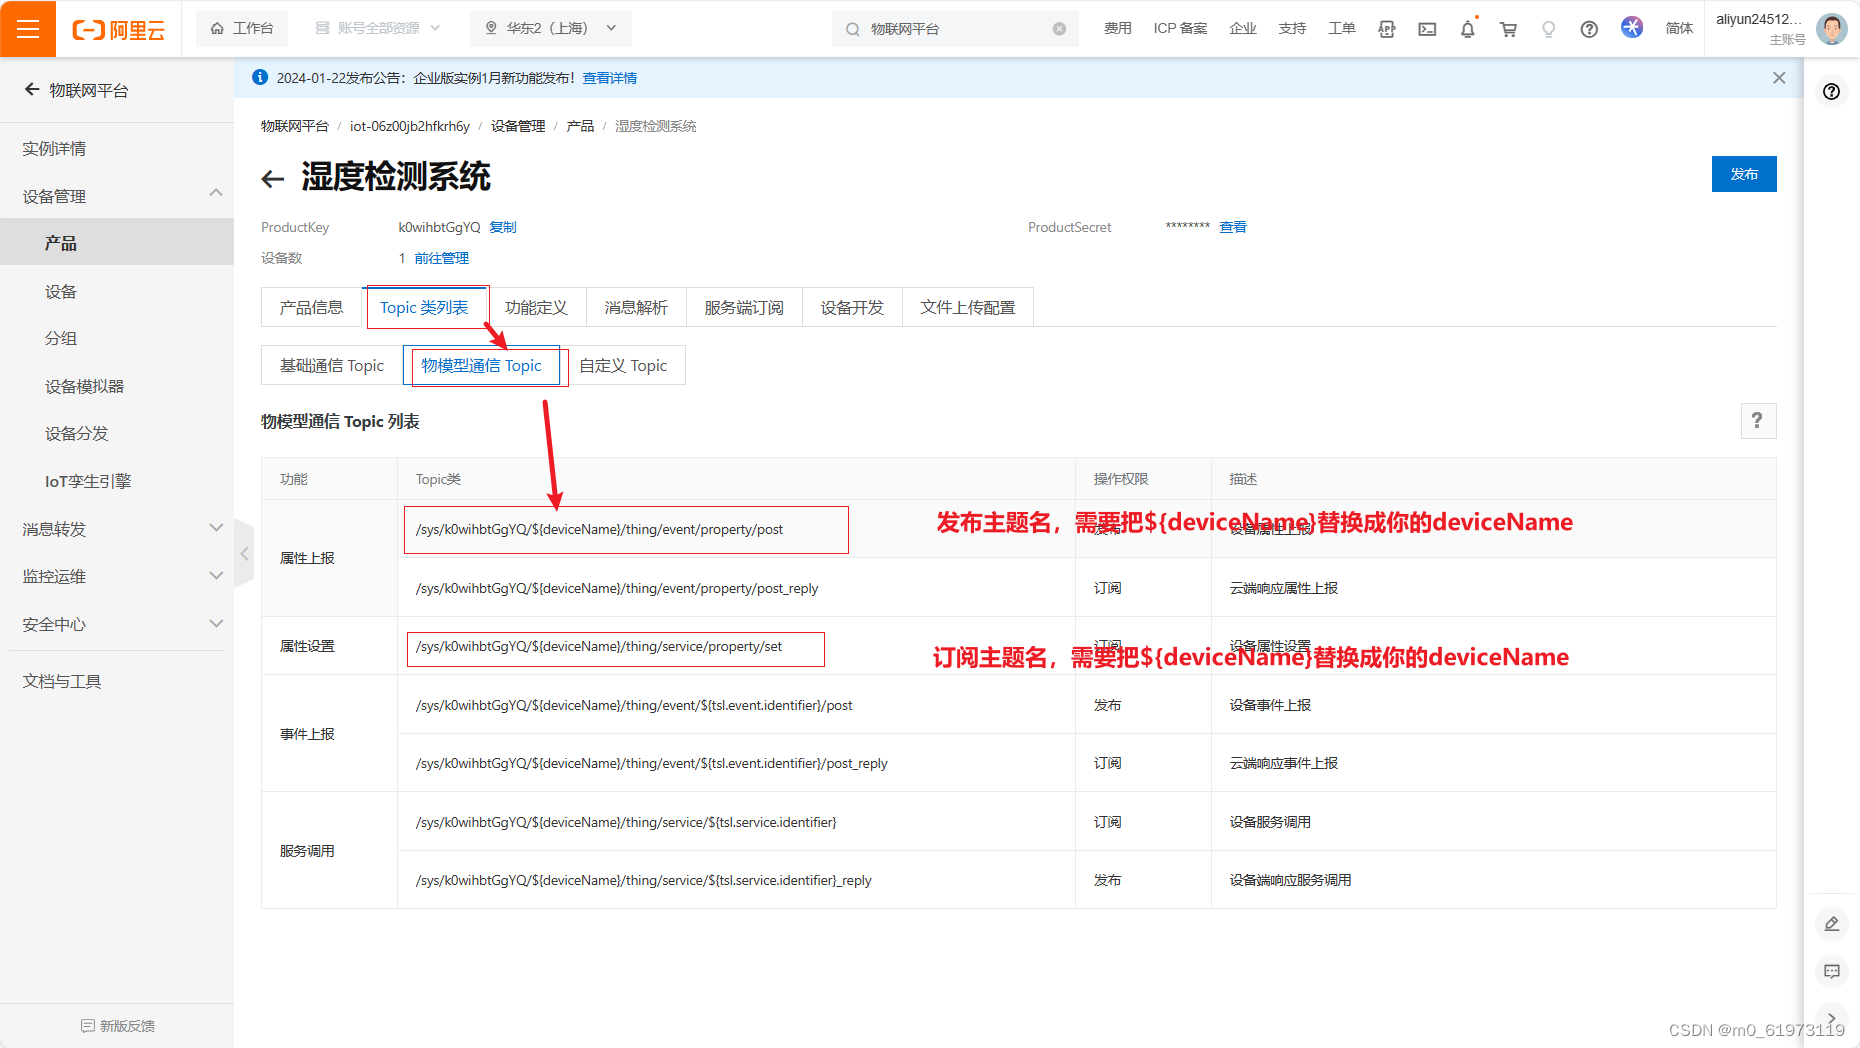Click the edit pencil icon on right panel

pyautogui.click(x=1832, y=924)
